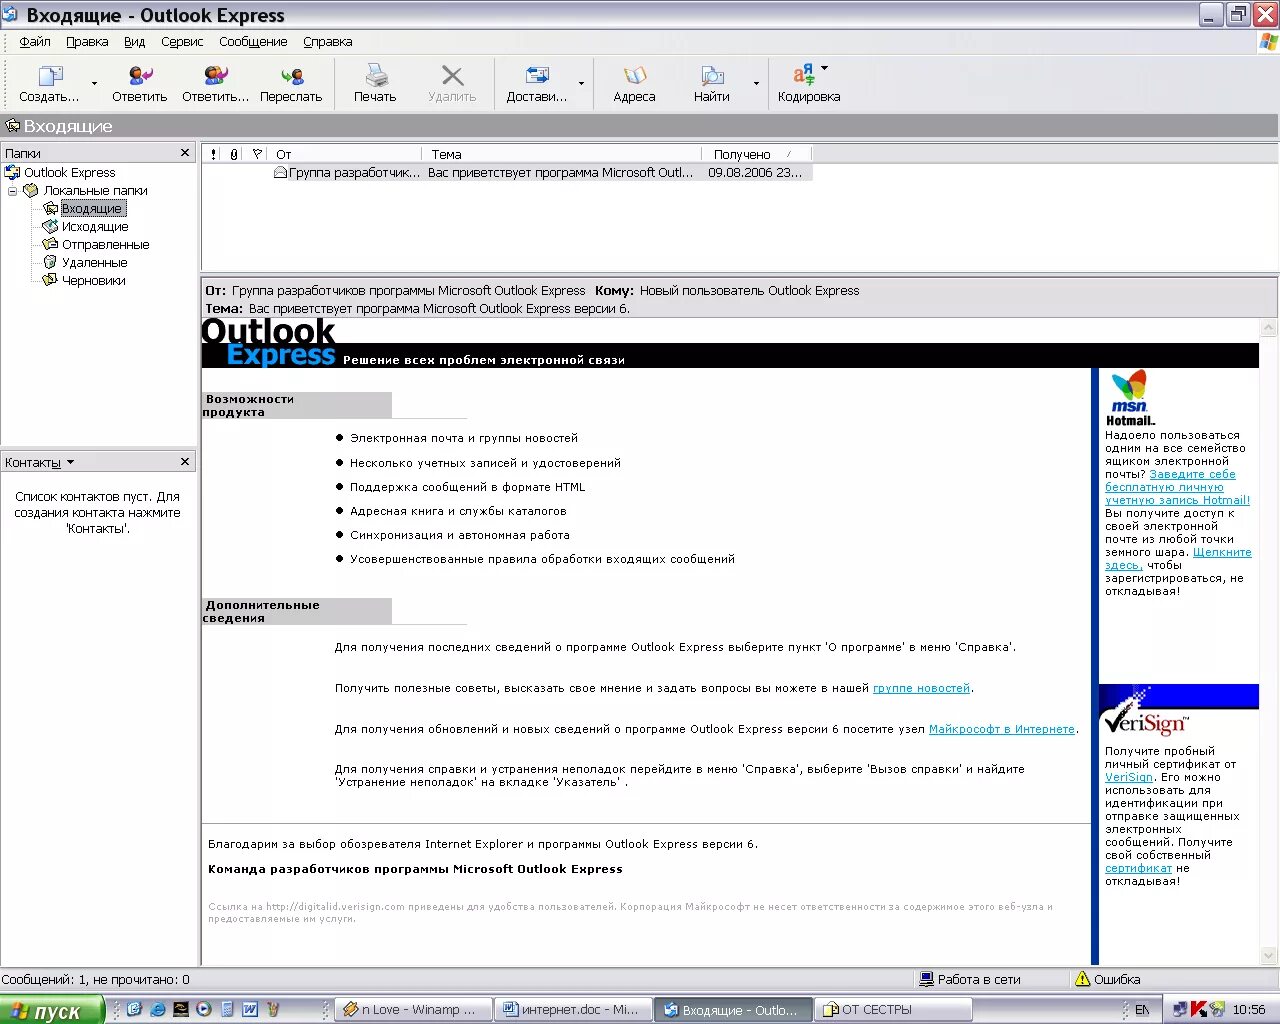Sort message list by От column

click(x=346, y=154)
